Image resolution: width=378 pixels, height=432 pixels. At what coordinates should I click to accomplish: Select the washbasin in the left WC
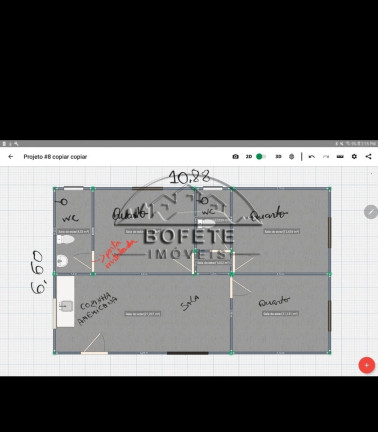(x=62, y=261)
